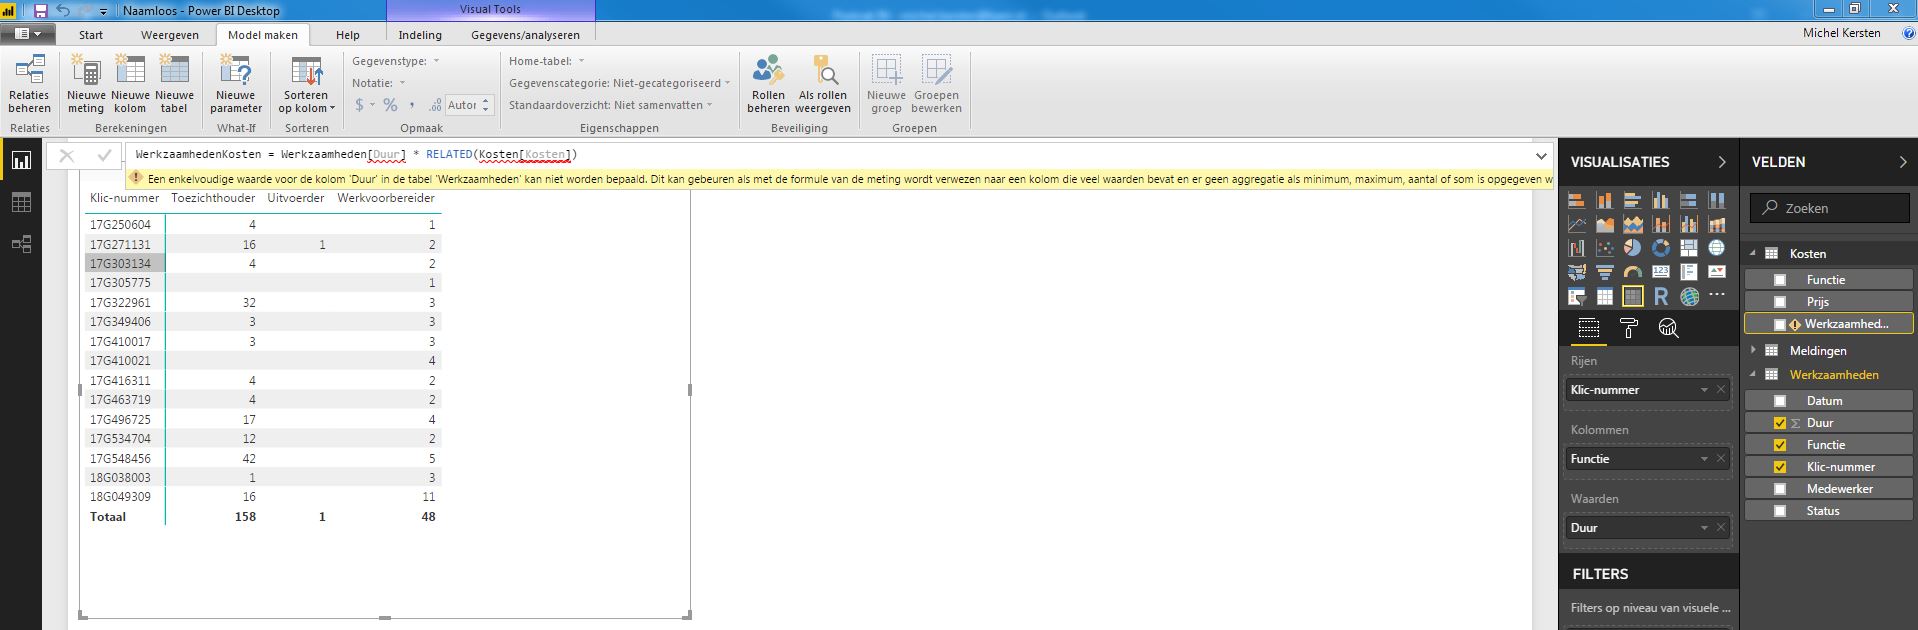Select the funnel chart visual
The width and height of the screenshot is (1918, 630).
coord(1604,271)
